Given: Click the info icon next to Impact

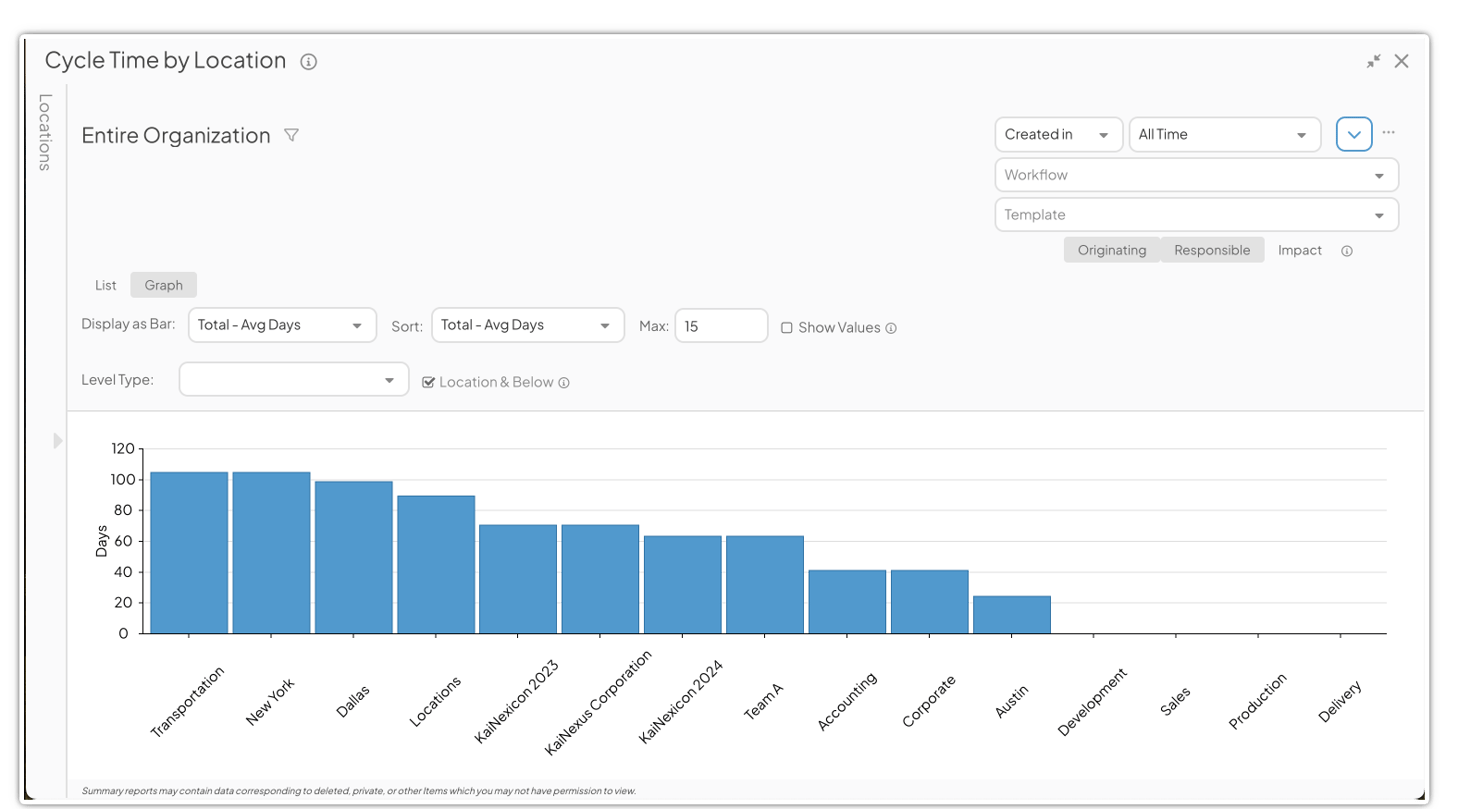Looking at the screenshot, I should 1345,250.
